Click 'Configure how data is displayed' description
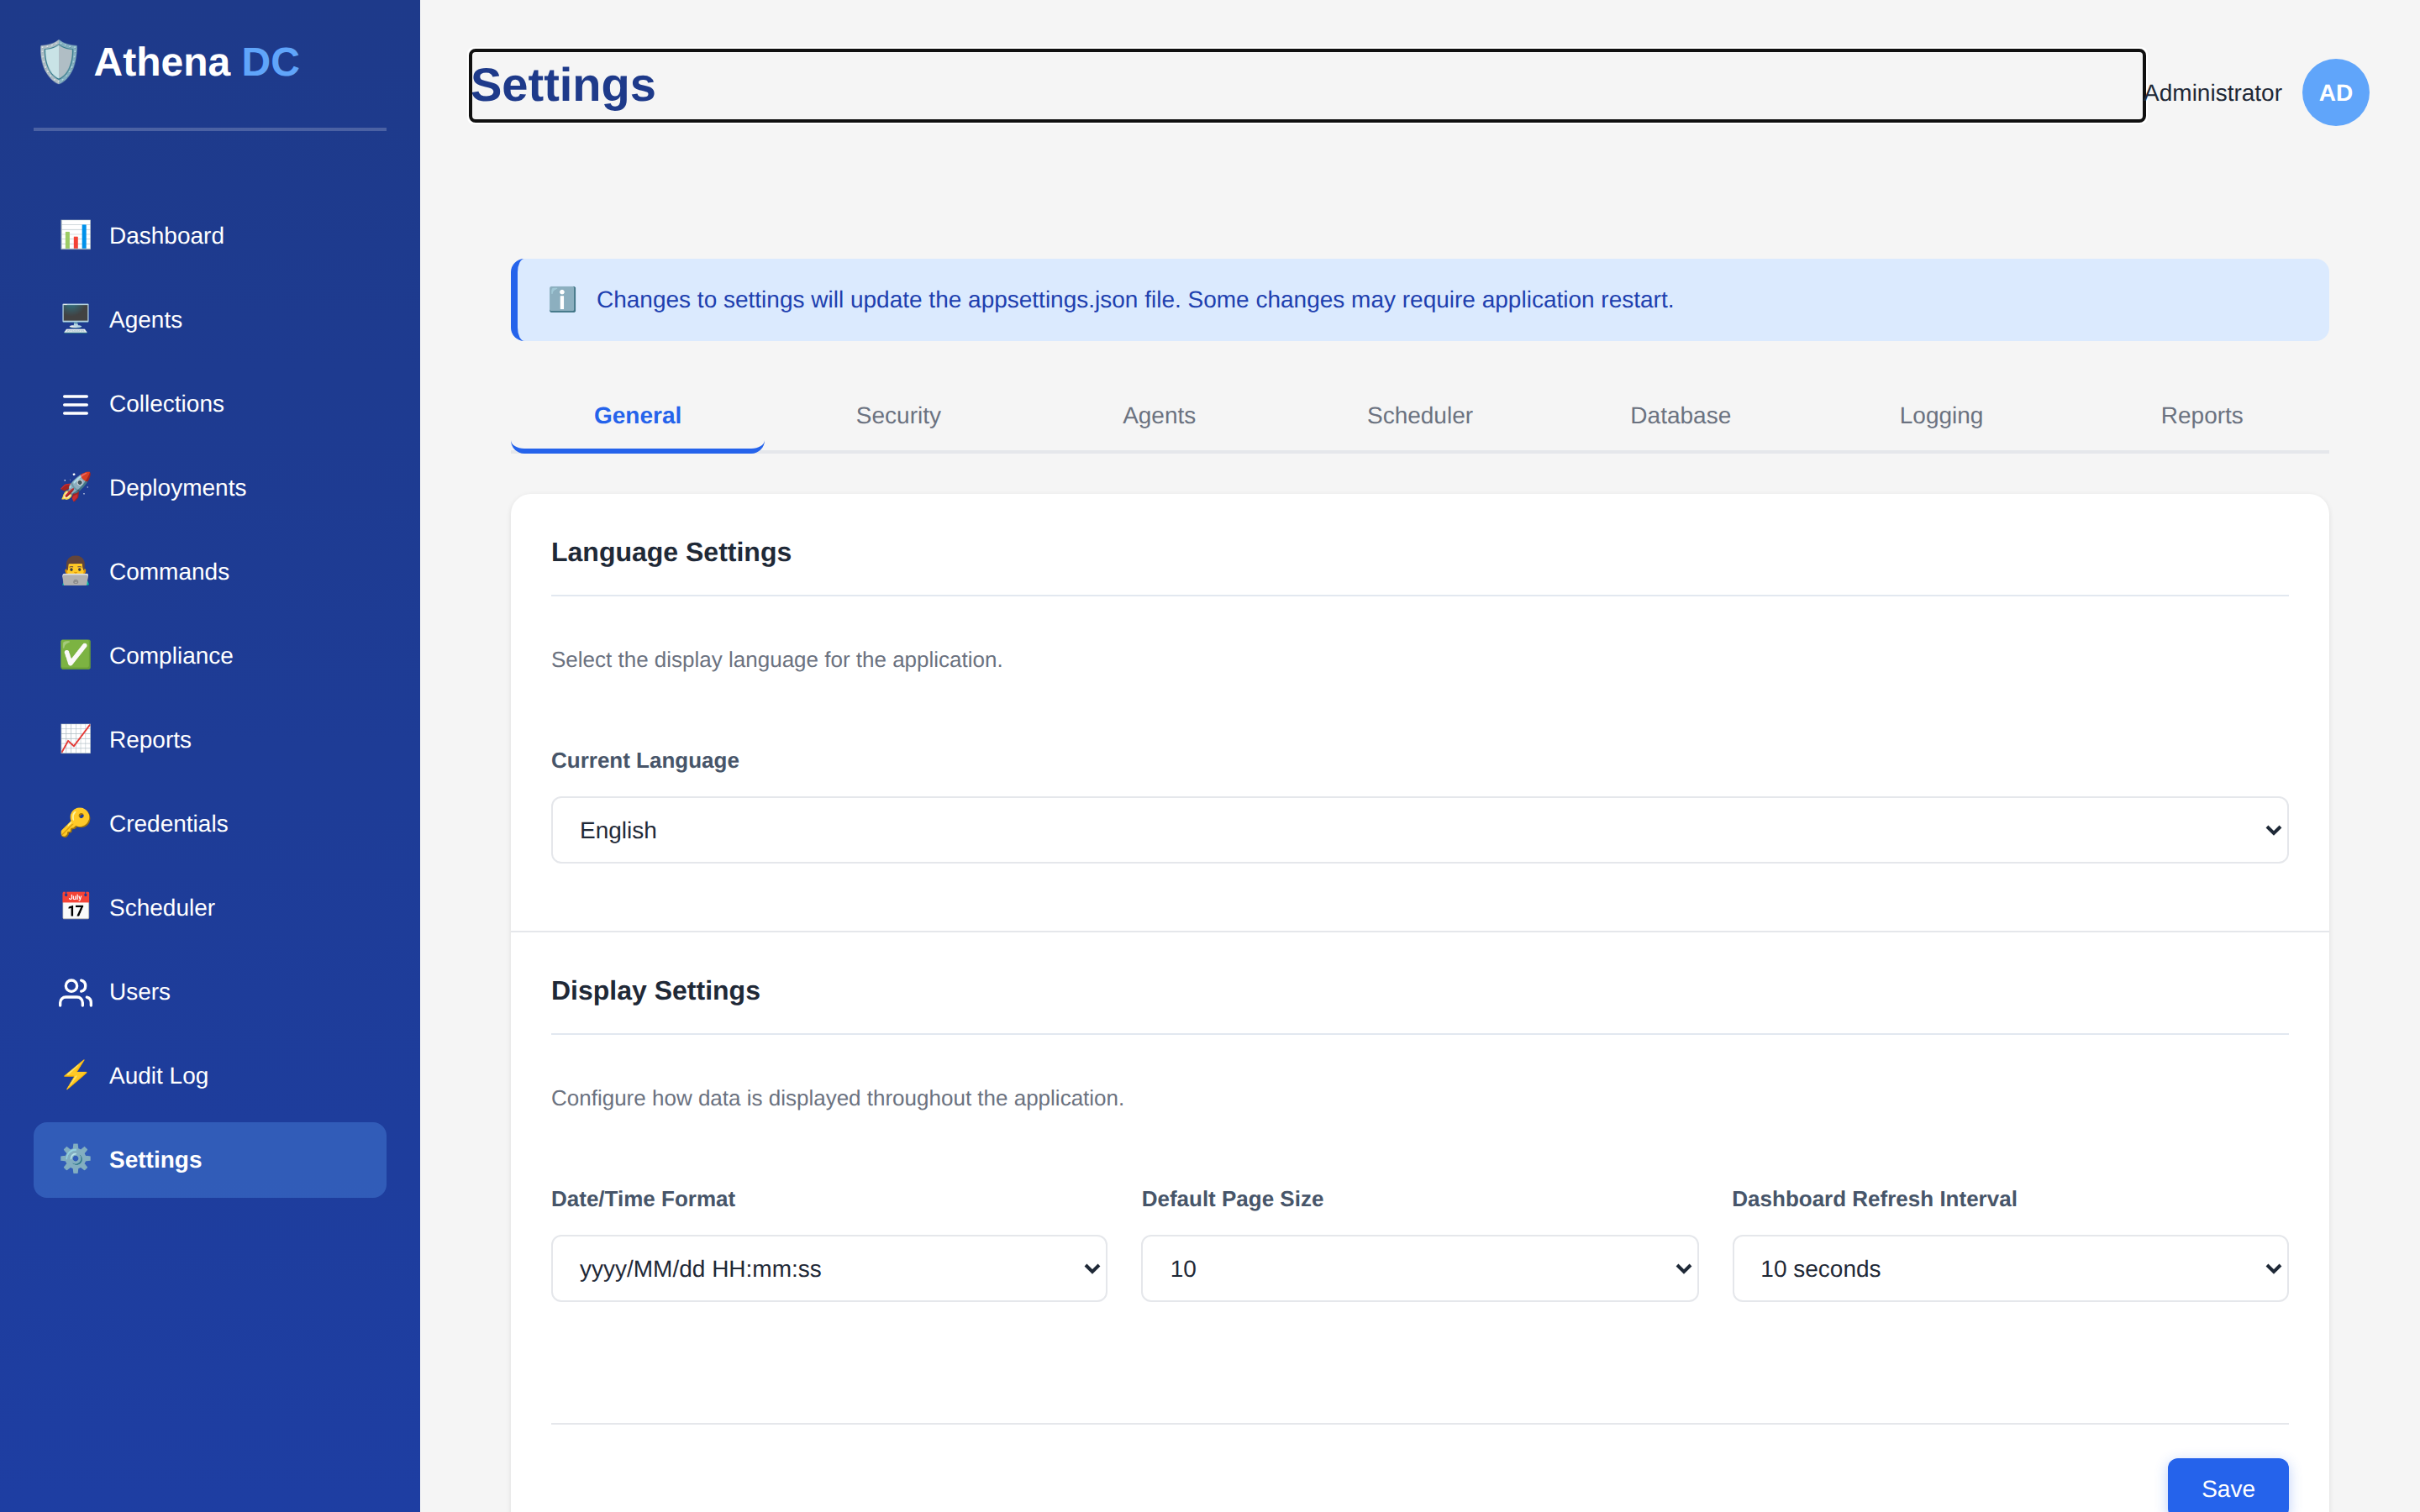Viewport: 2420px width, 1512px height. pyautogui.click(x=837, y=1097)
